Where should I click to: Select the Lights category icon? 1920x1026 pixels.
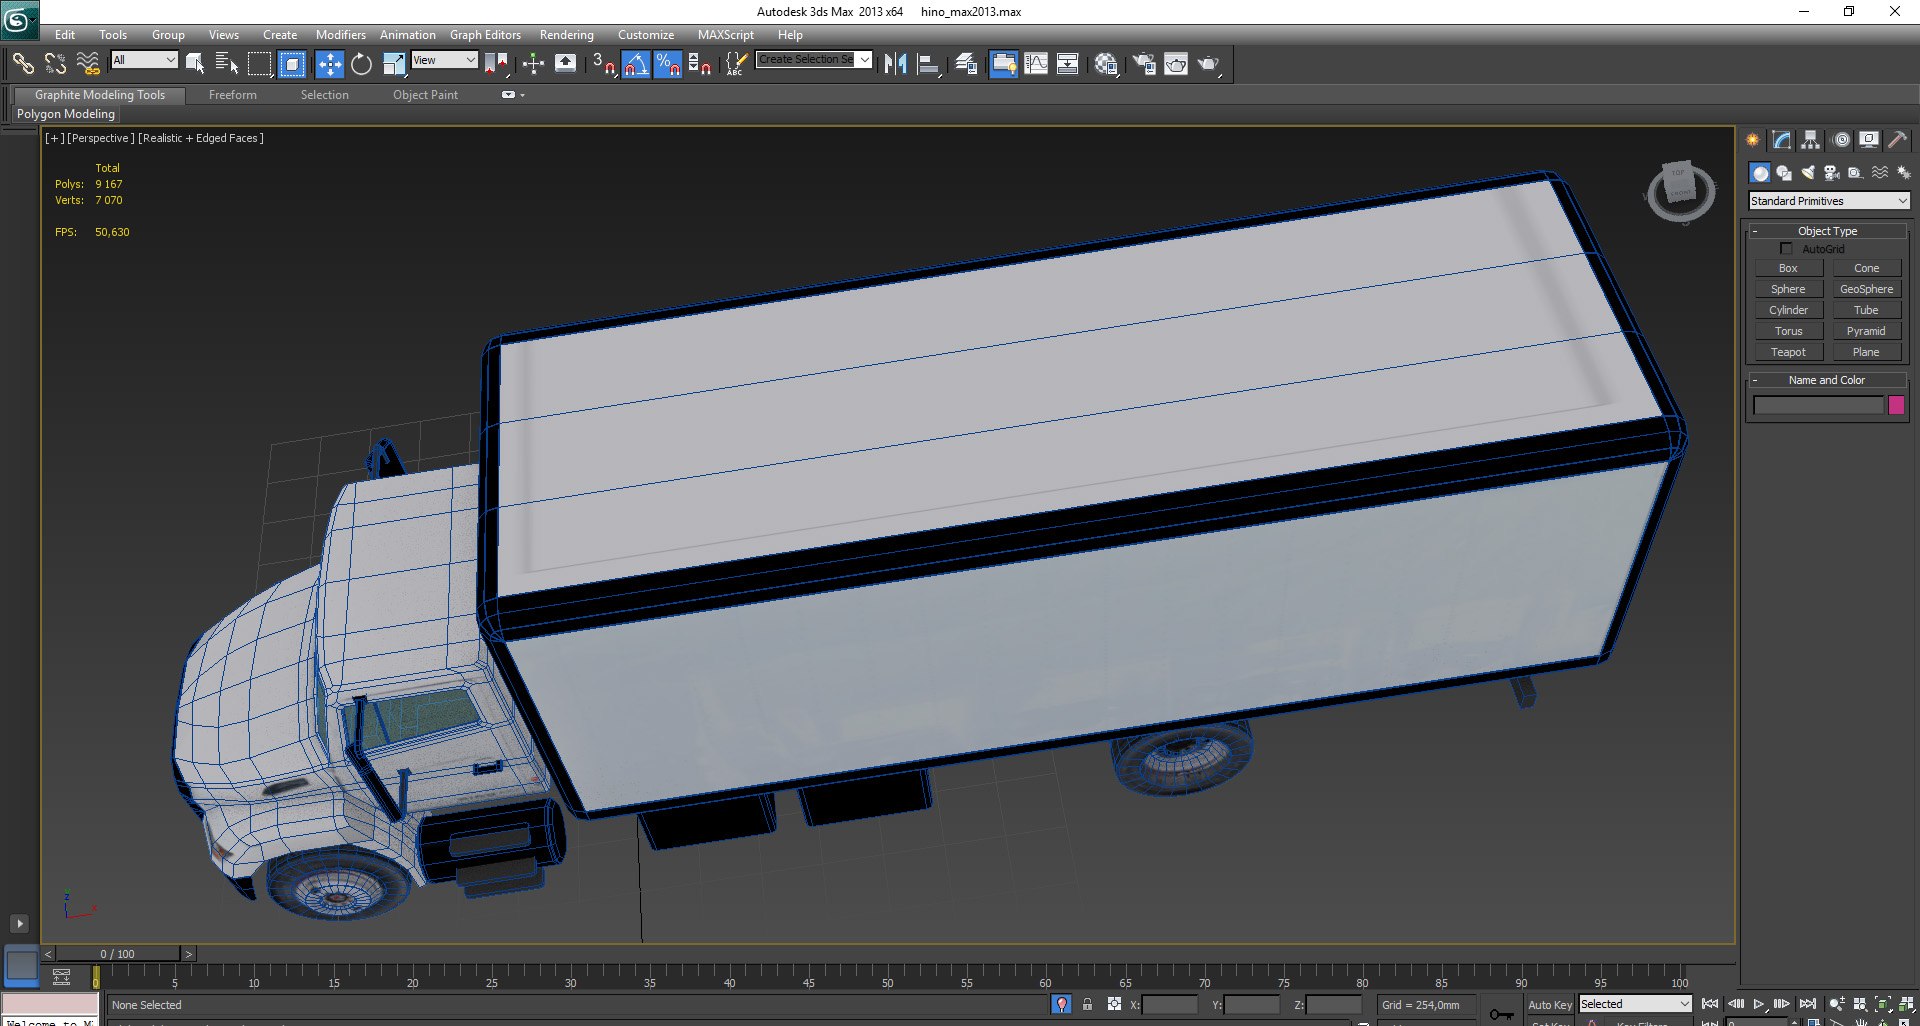(x=1808, y=173)
